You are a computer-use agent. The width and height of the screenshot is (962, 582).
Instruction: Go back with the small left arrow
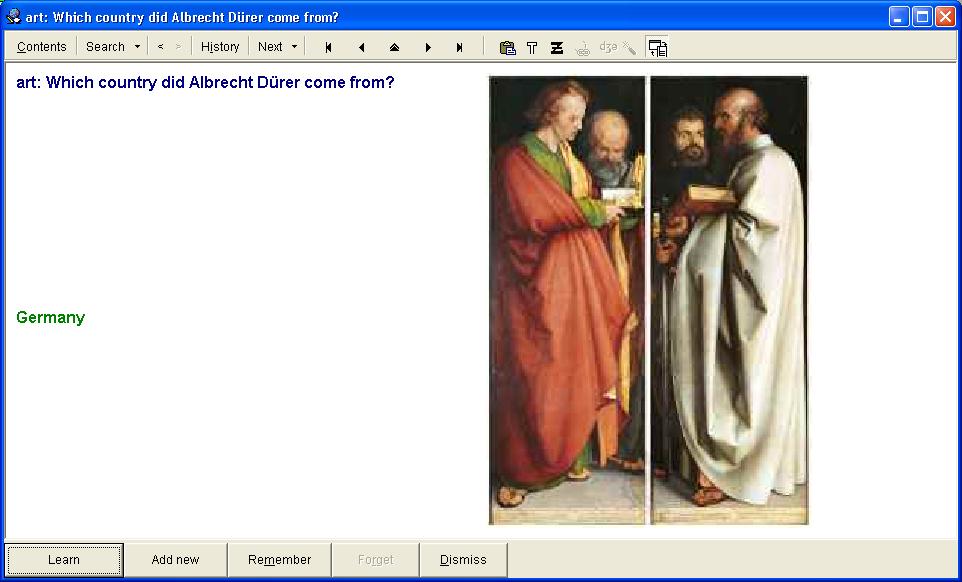click(x=160, y=47)
